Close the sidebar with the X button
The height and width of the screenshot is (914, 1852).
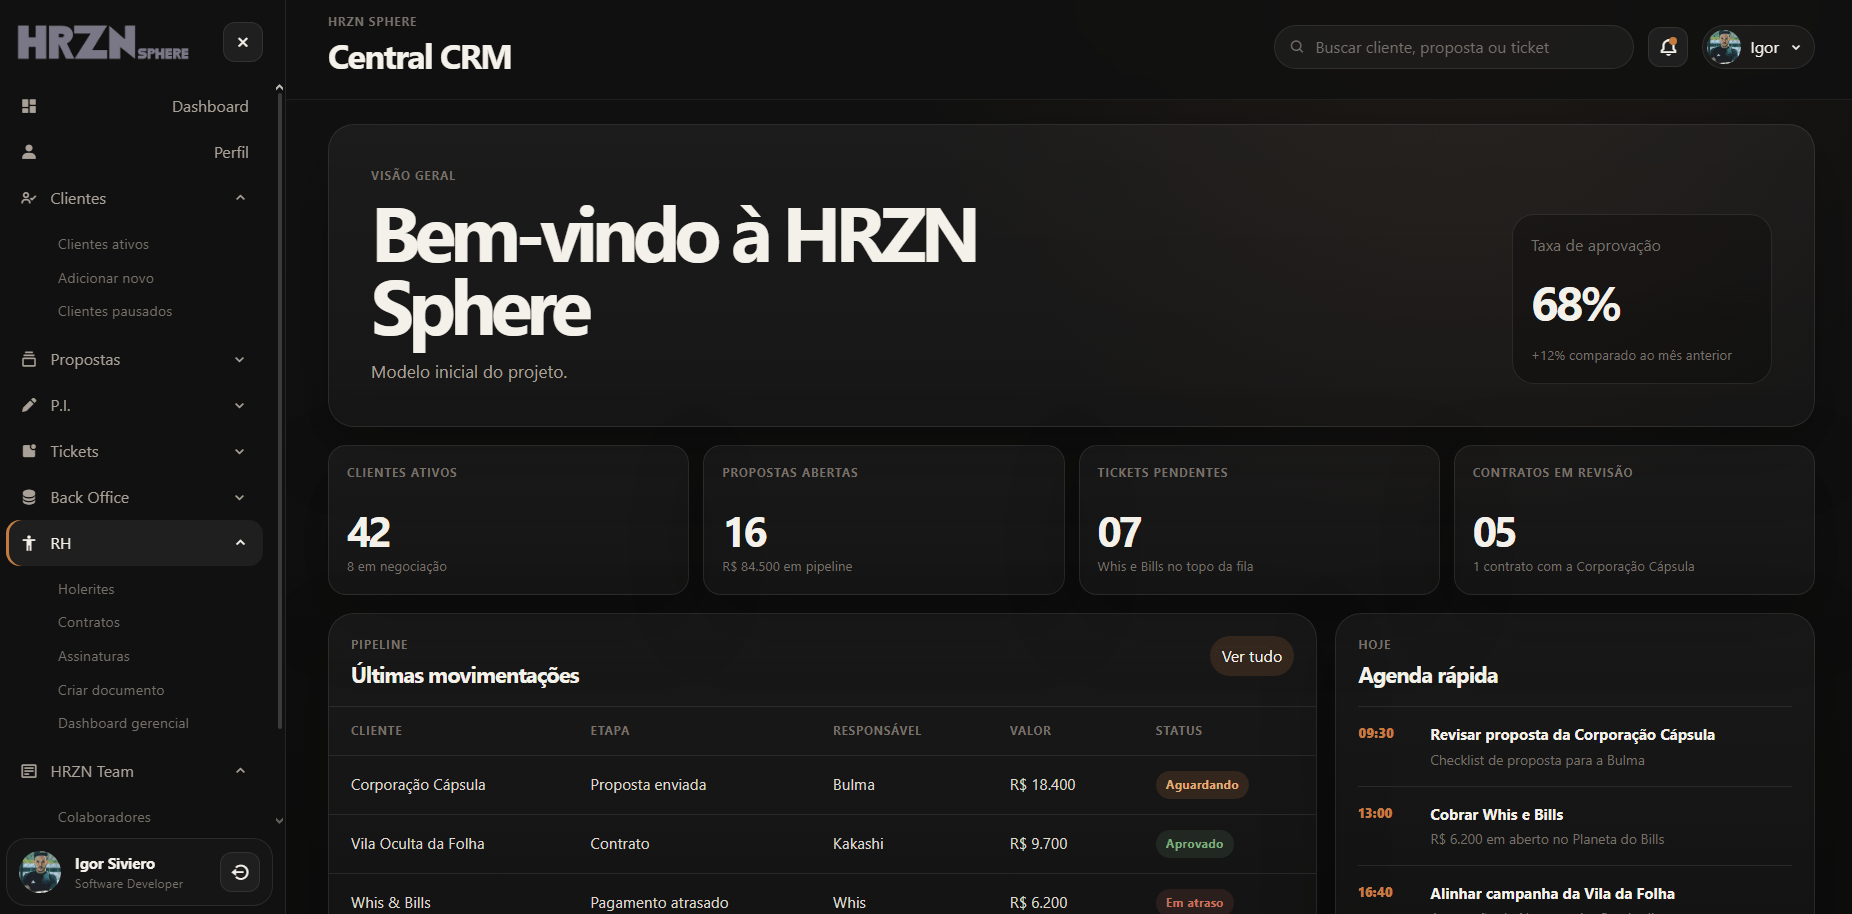pyautogui.click(x=242, y=42)
